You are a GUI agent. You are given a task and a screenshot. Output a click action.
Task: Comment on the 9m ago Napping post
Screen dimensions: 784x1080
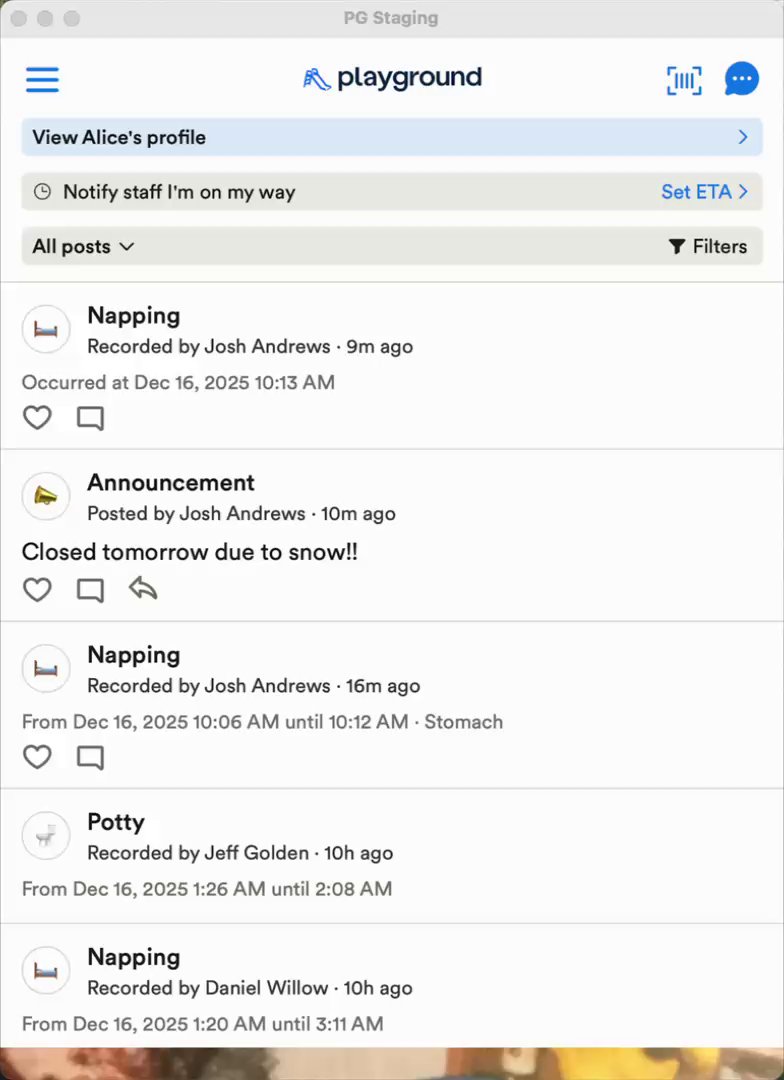(90, 418)
